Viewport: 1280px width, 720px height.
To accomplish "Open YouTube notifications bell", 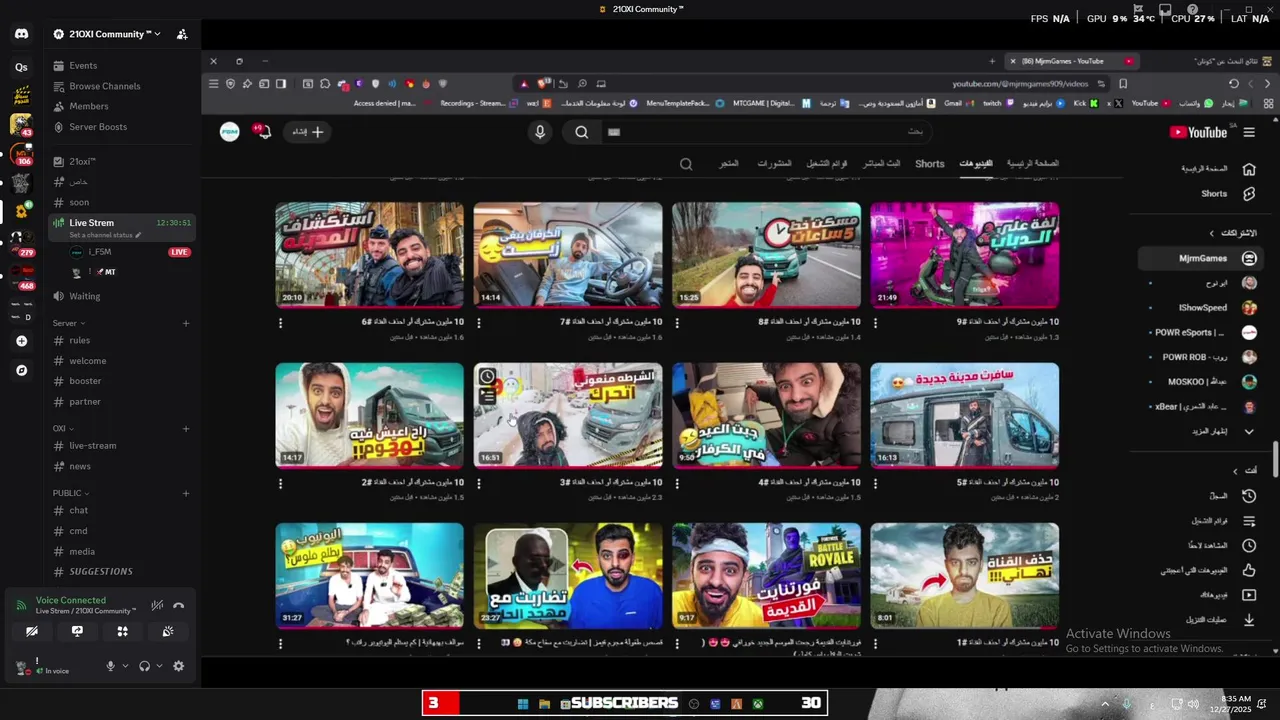I will pyautogui.click(x=263, y=131).
